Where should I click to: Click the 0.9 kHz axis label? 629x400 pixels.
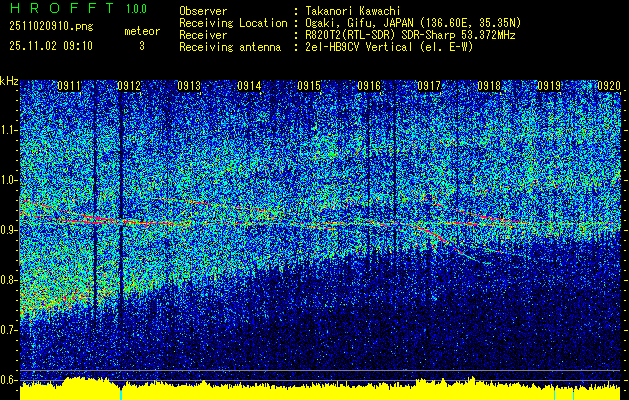click(8, 230)
